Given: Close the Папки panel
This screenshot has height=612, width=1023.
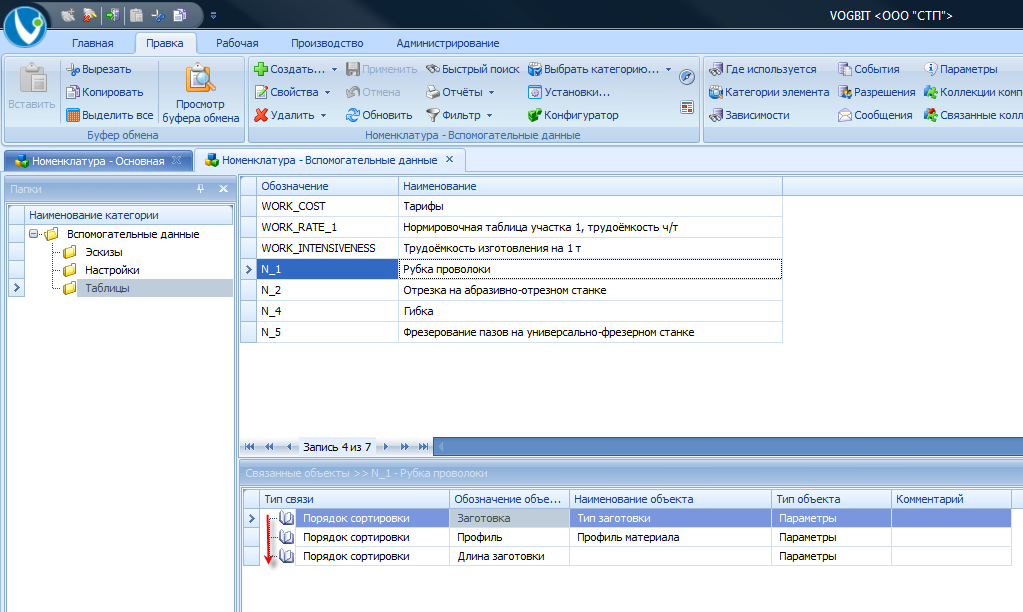Looking at the screenshot, I should (223, 189).
